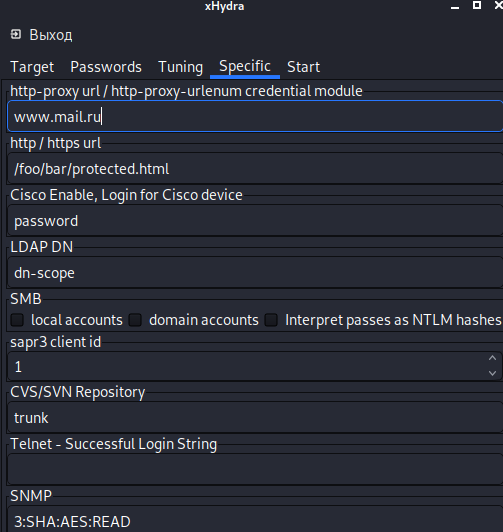Switch to the Target tab

pyautogui.click(x=32, y=67)
